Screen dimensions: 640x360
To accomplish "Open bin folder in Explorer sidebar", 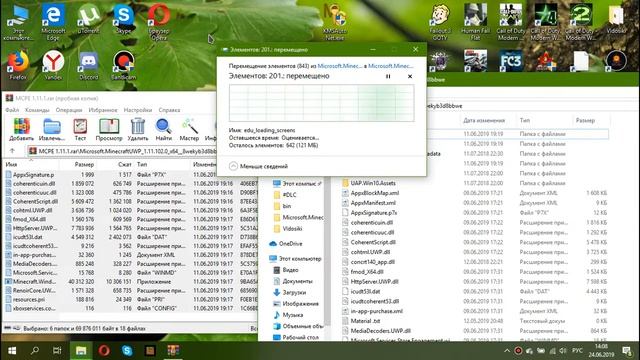I will [287, 206].
